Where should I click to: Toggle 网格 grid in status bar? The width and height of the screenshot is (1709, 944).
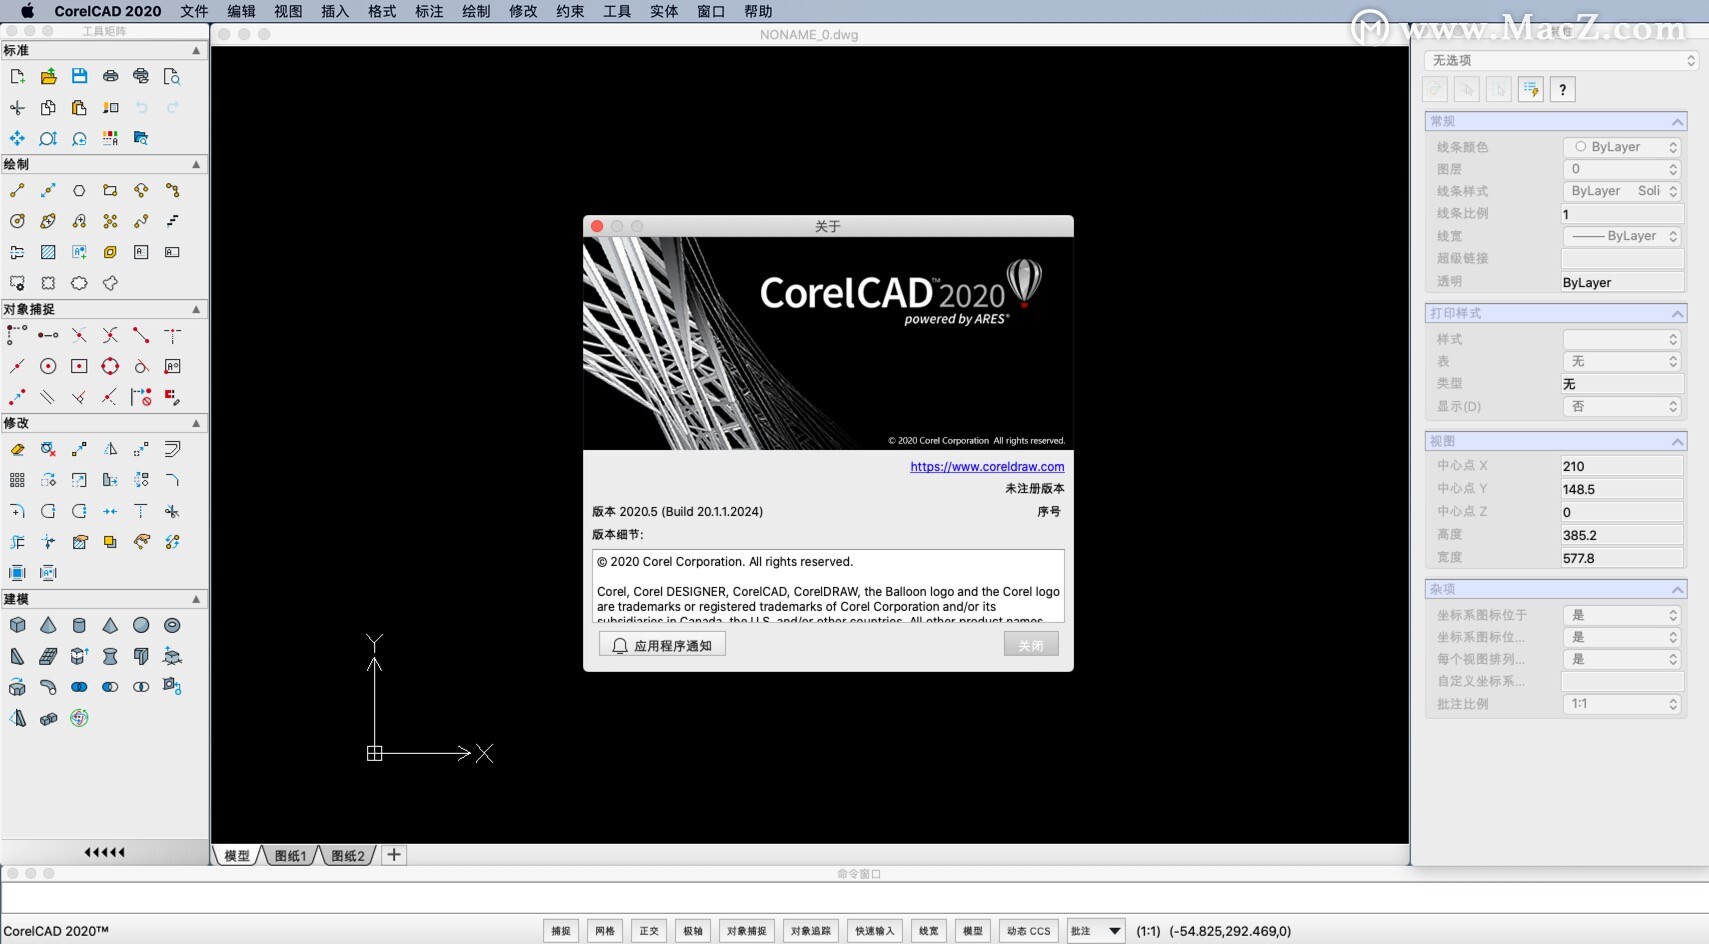(605, 931)
